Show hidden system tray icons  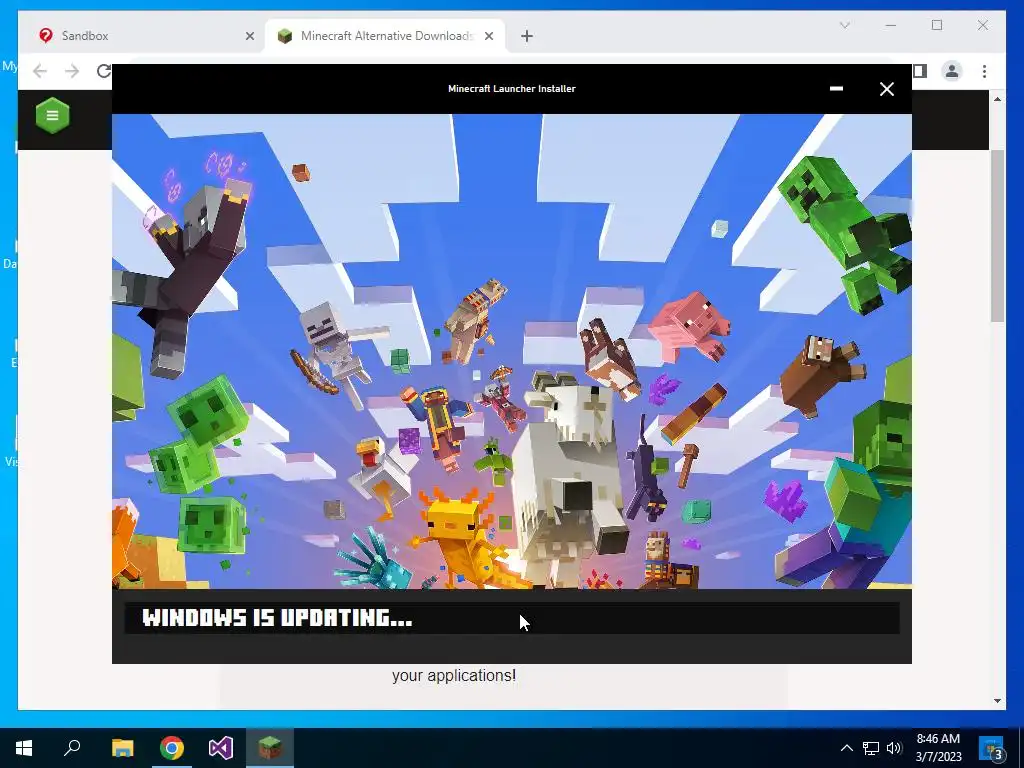(x=846, y=748)
